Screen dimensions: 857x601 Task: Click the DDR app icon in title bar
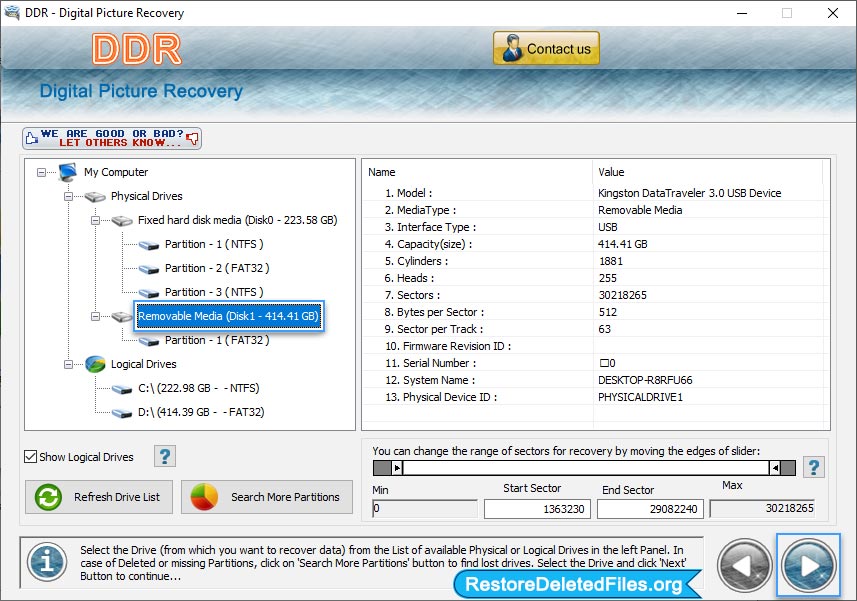11,13
